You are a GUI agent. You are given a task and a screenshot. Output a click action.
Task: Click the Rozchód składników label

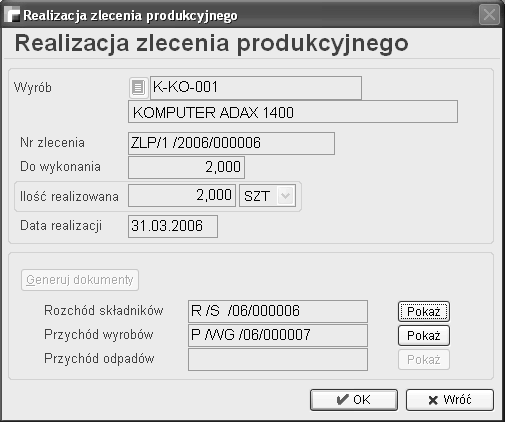click(104, 310)
